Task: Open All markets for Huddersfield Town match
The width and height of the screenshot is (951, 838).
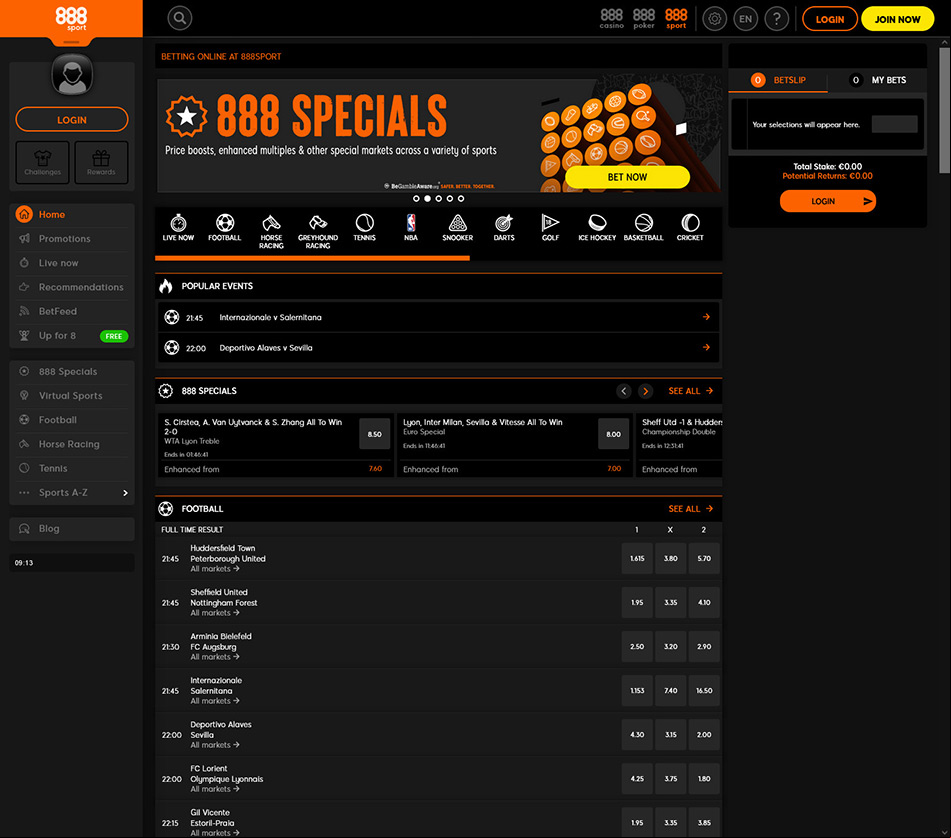Action: (x=215, y=569)
